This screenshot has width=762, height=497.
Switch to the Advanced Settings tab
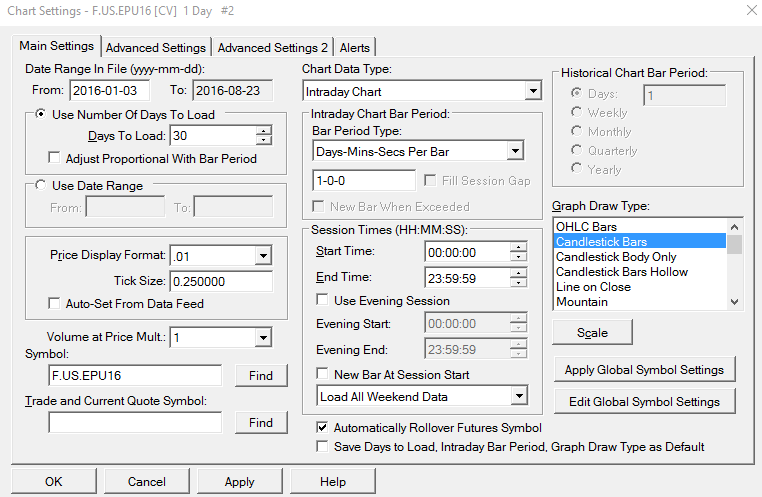[156, 48]
